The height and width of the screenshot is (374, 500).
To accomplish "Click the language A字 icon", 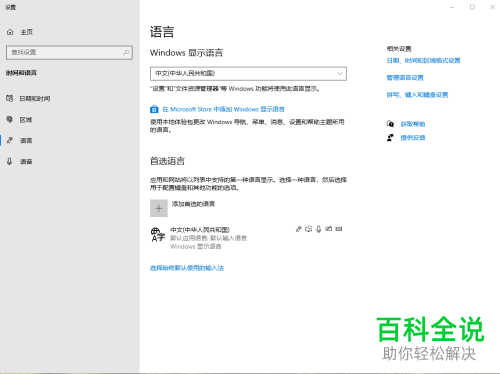I will tap(158, 234).
